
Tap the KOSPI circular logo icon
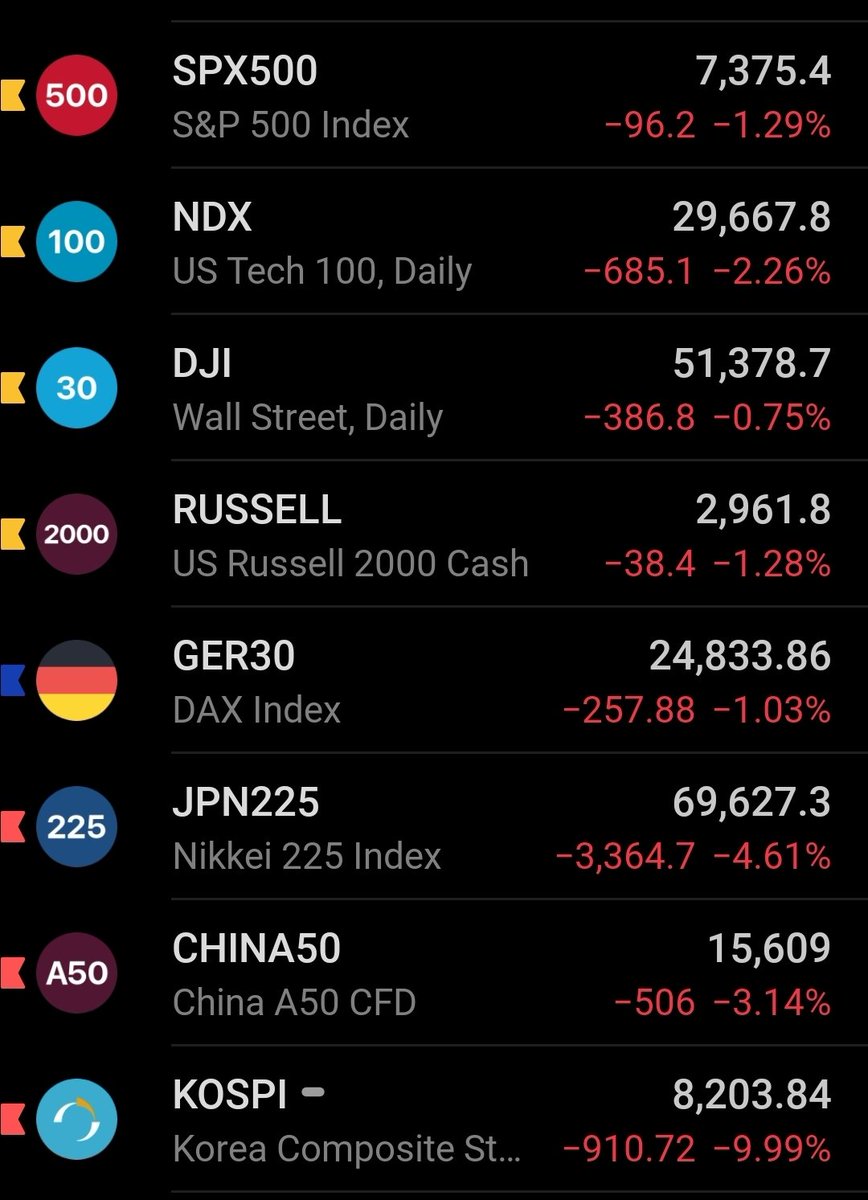(x=77, y=1119)
